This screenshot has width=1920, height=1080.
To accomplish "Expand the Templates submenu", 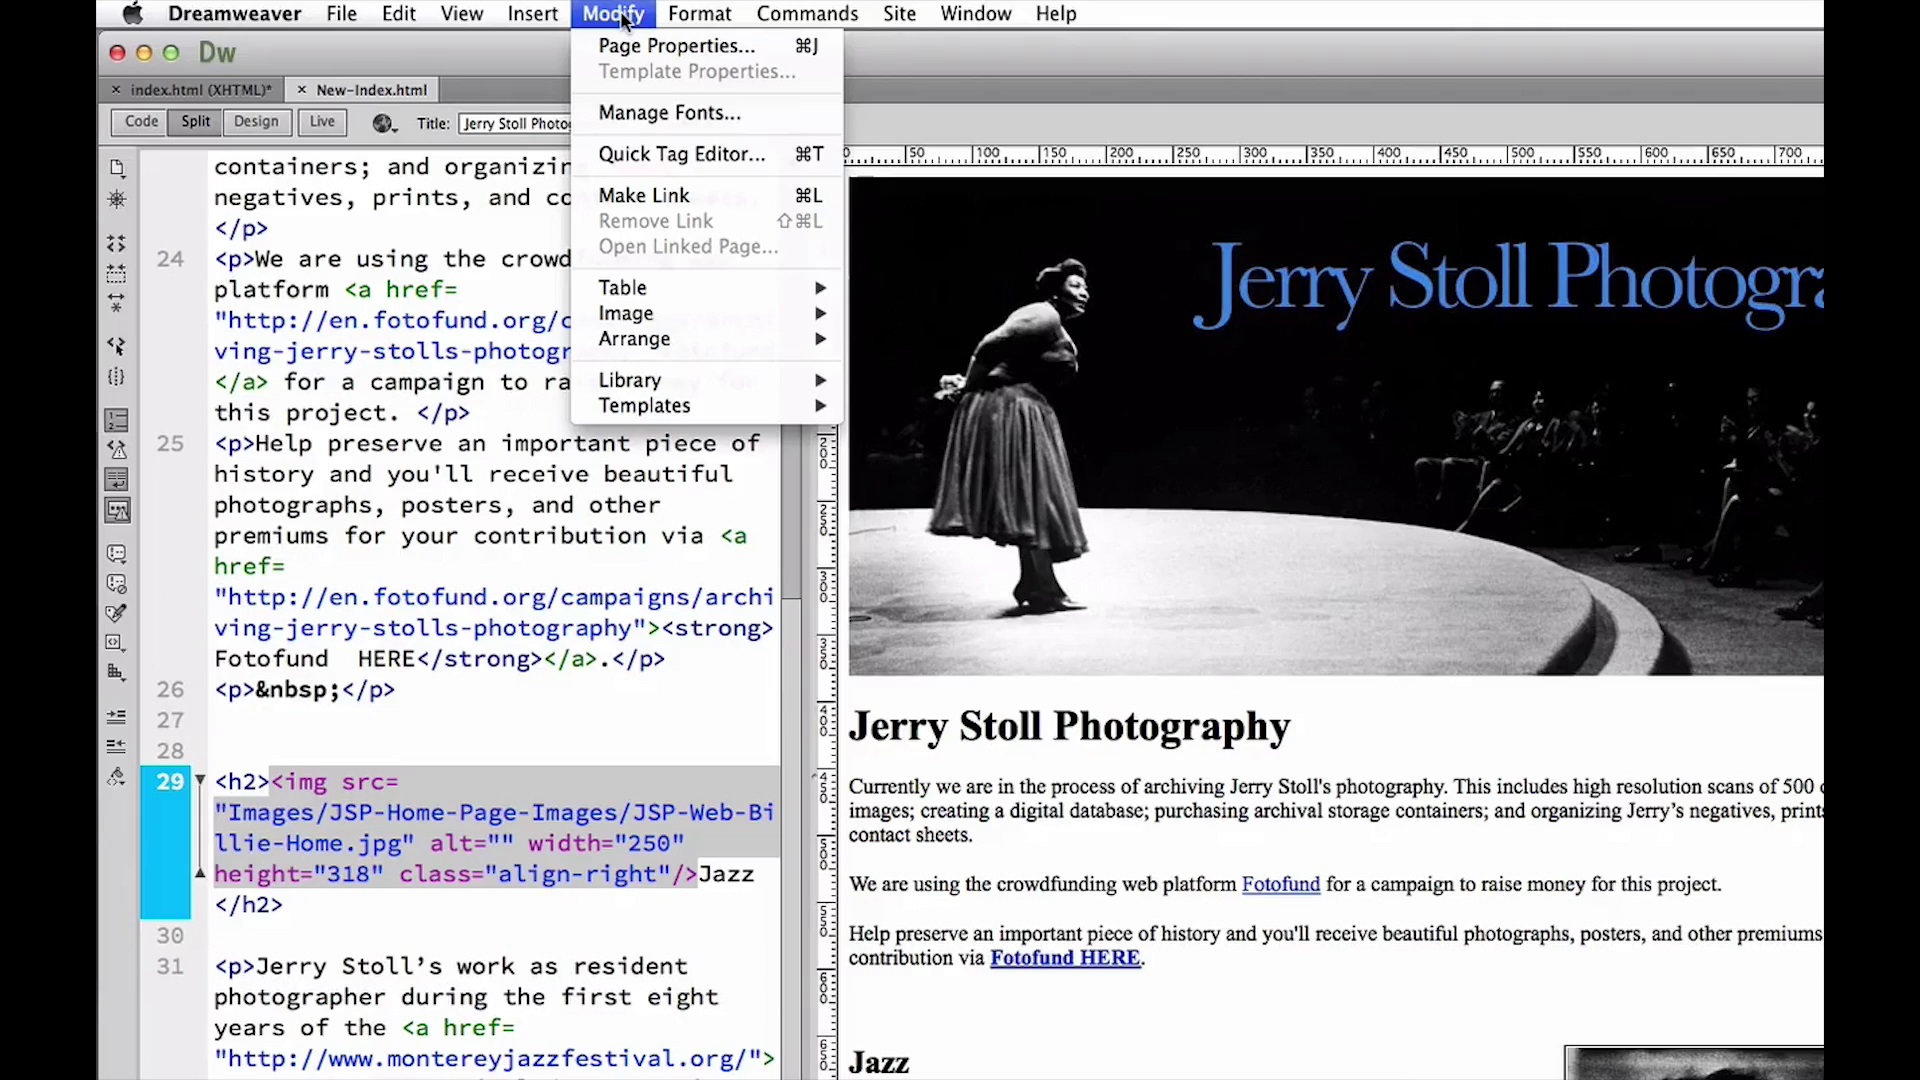I will pyautogui.click(x=707, y=406).
